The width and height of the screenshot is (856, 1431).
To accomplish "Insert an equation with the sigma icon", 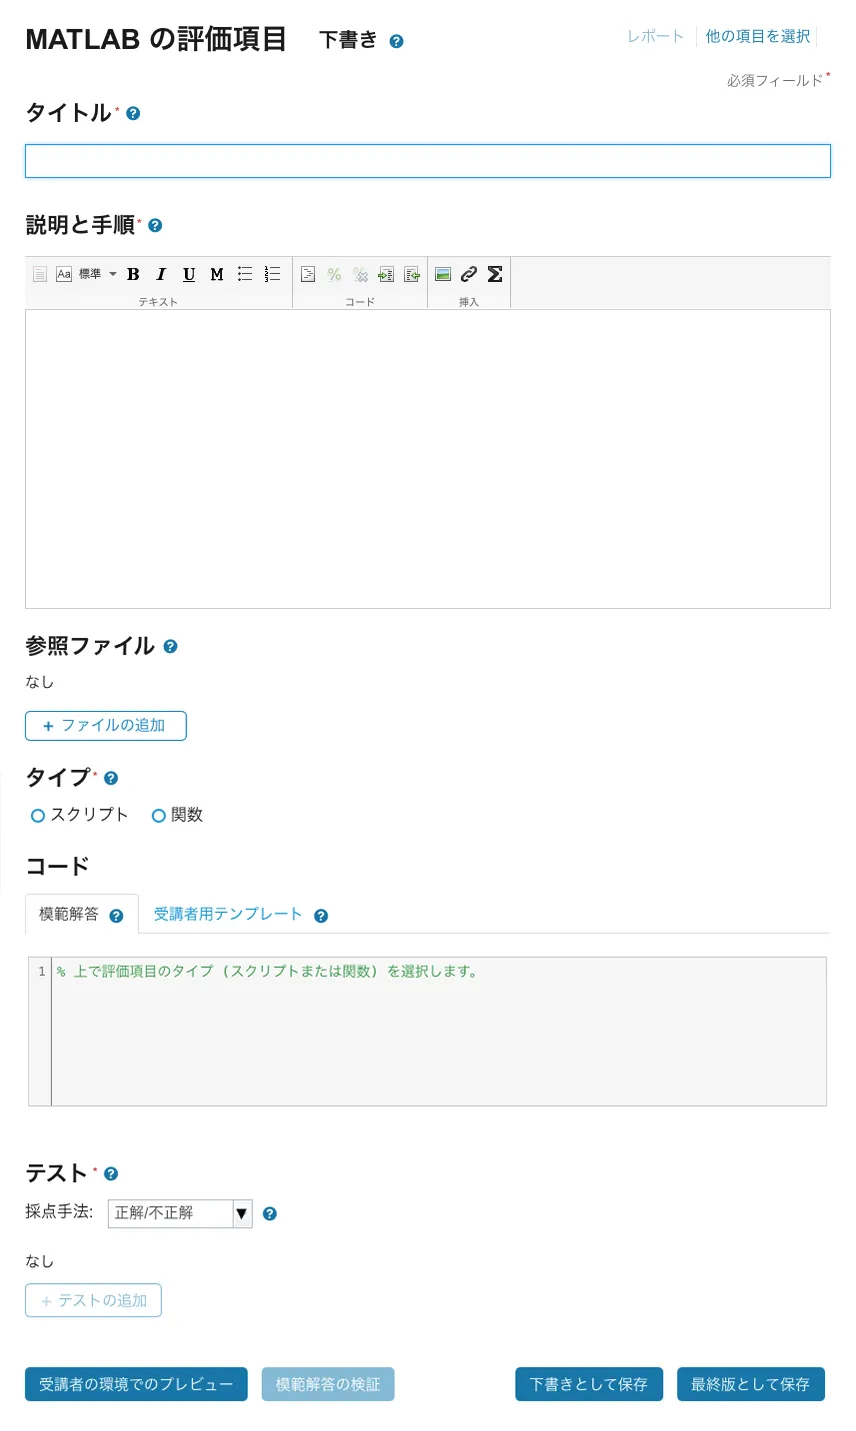I will pyautogui.click(x=495, y=274).
